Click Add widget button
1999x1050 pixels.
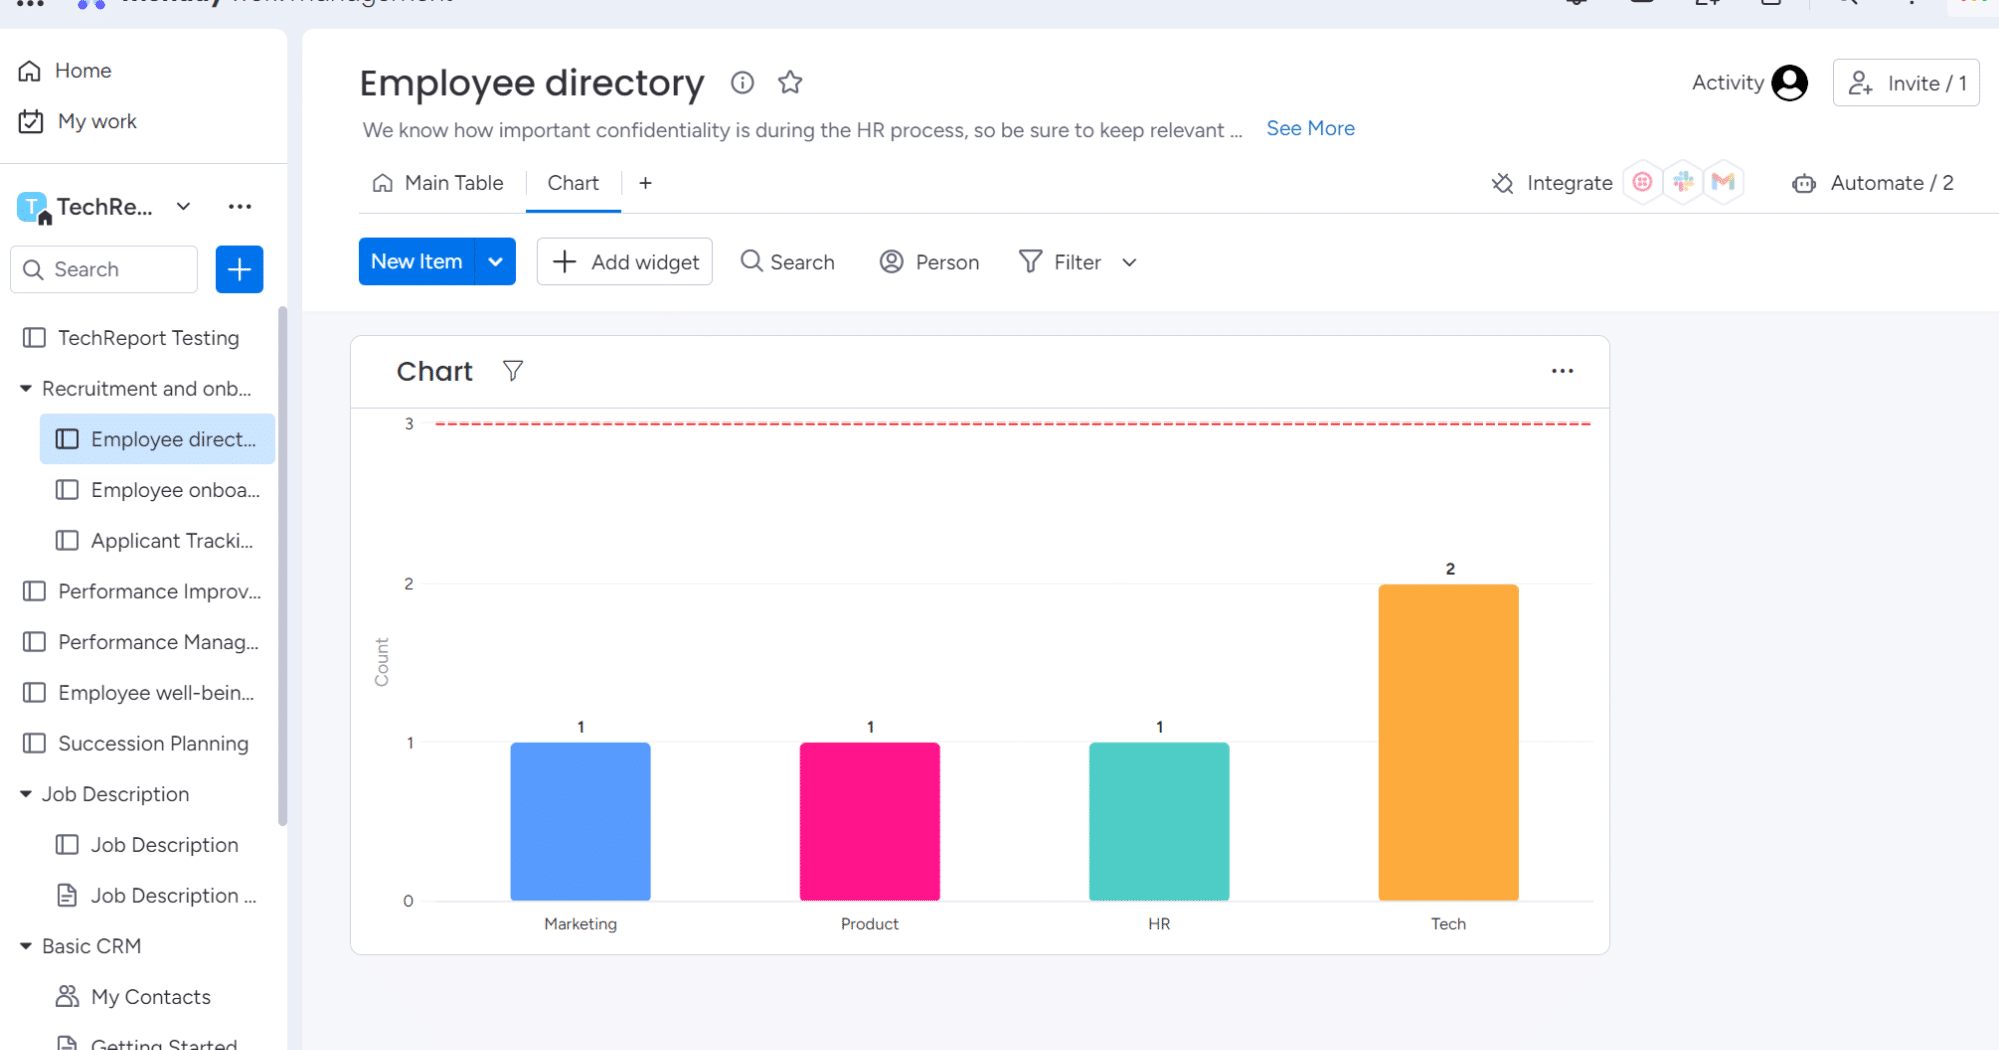625,262
